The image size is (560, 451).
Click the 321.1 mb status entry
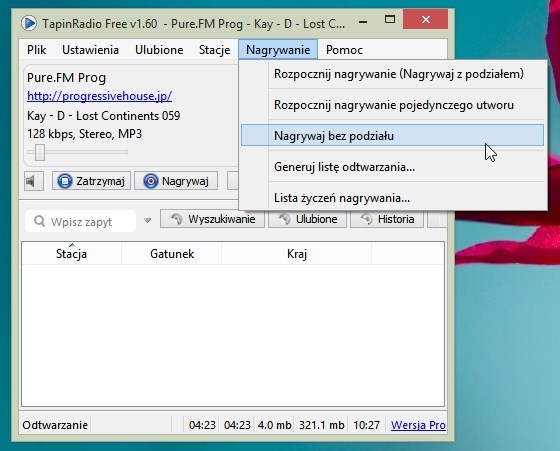point(322,425)
